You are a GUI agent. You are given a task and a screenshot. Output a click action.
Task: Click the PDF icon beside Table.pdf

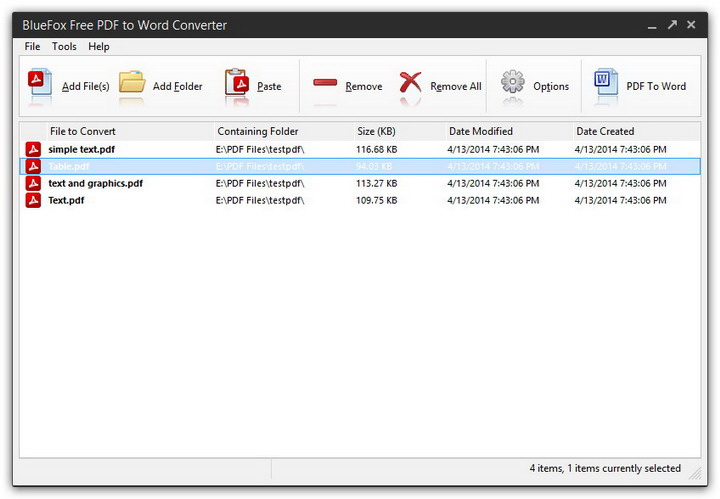[x=33, y=166]
